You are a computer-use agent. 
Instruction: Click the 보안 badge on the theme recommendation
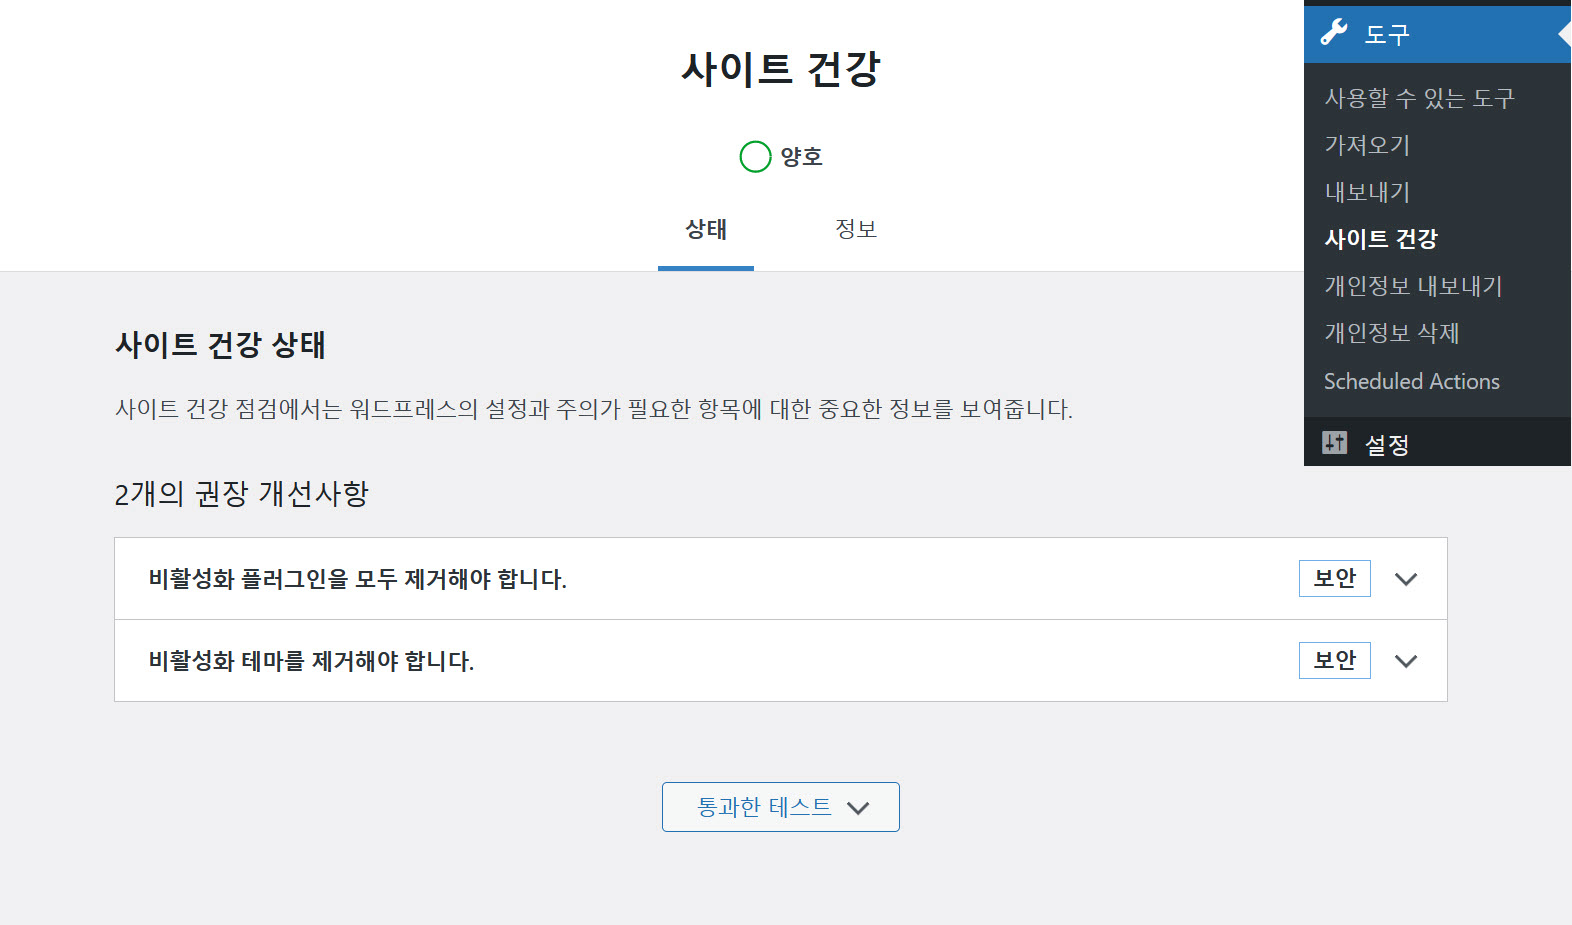pyautogui.click(x=1334, y=660)
